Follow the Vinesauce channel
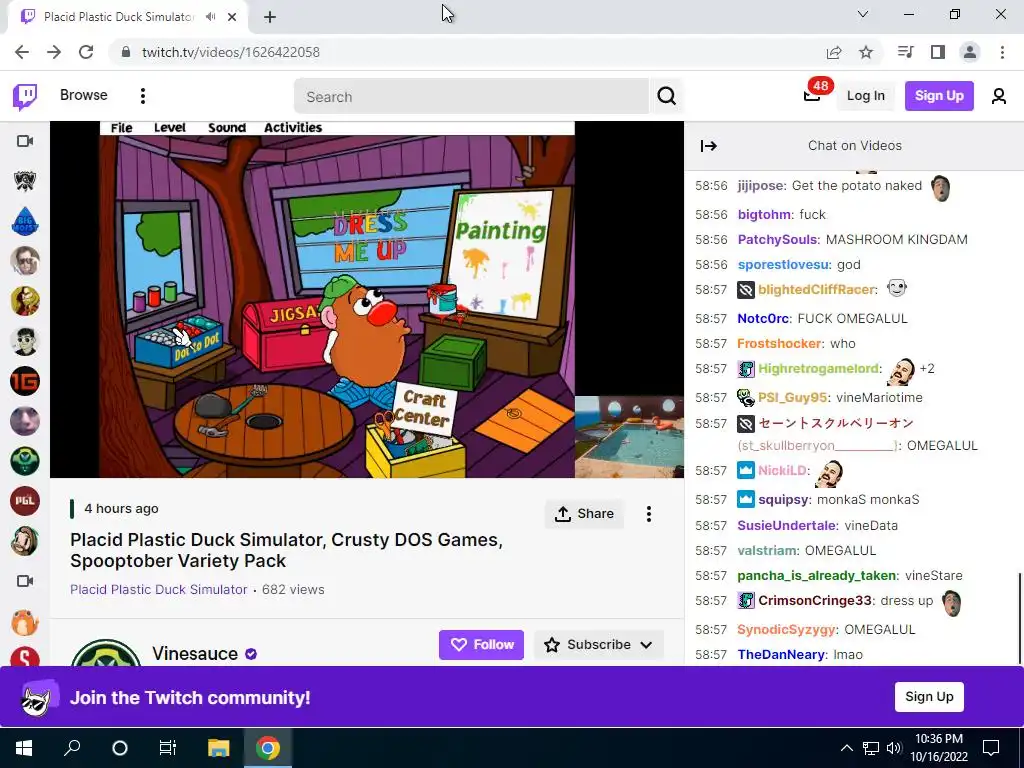The image size is (1024, 768). click(x=481, y=645)
